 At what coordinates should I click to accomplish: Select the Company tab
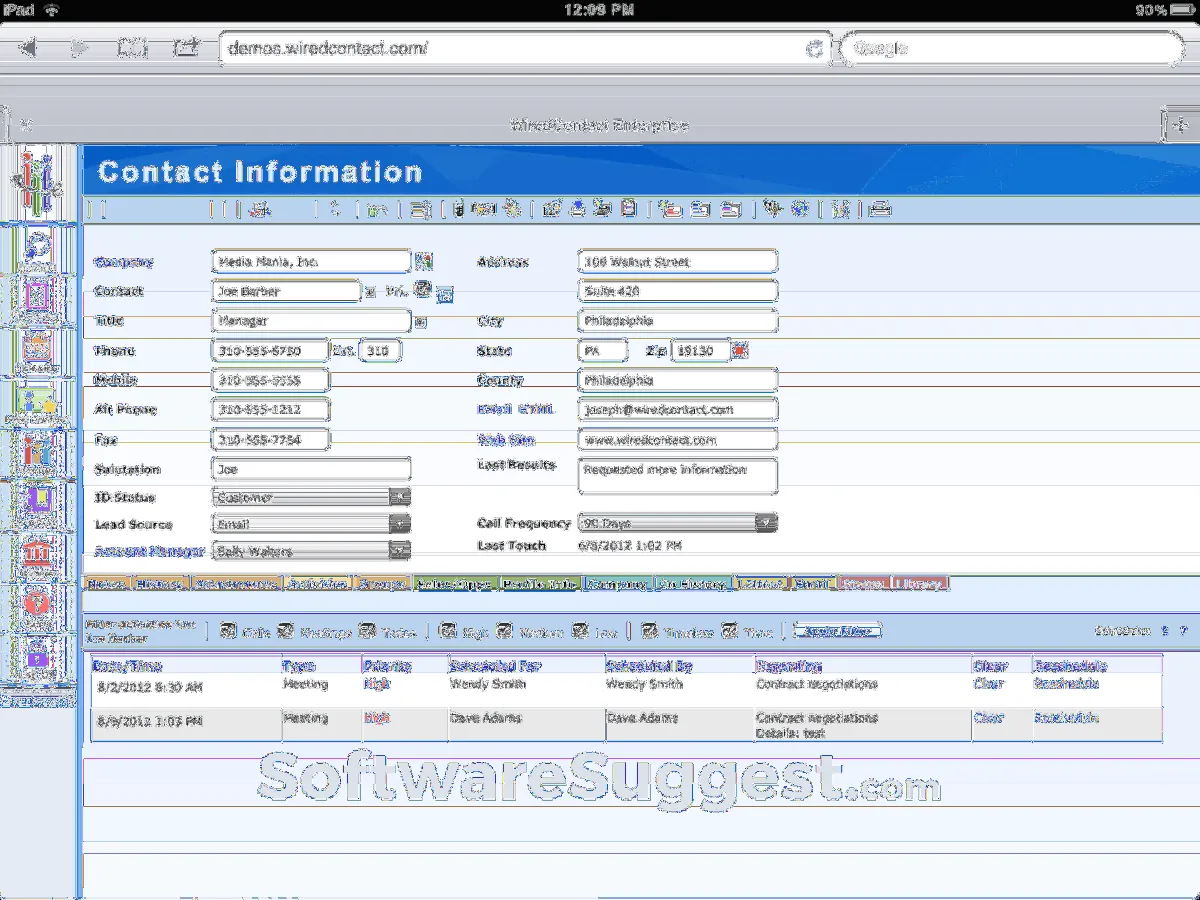[616, 583]
